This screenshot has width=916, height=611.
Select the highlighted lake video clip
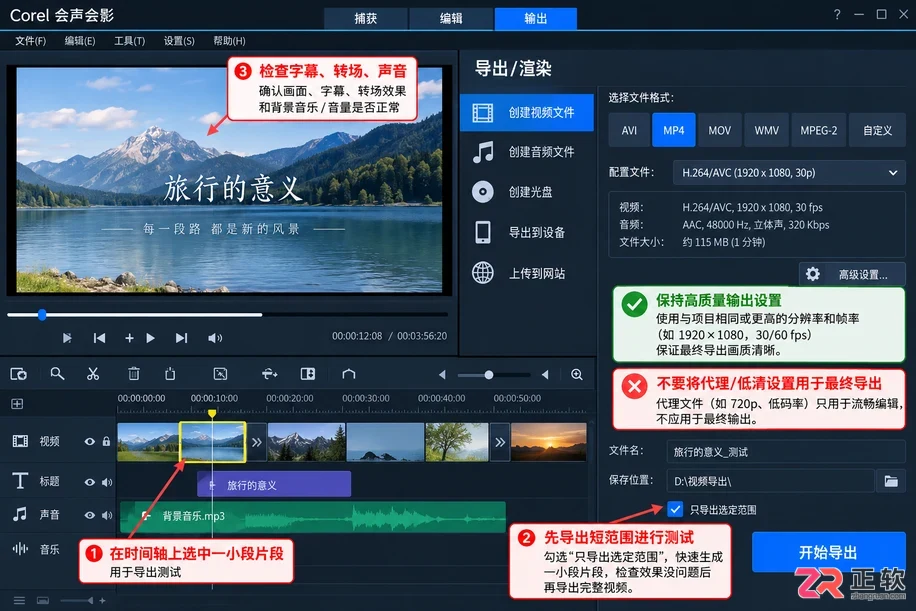pos(212,442)
